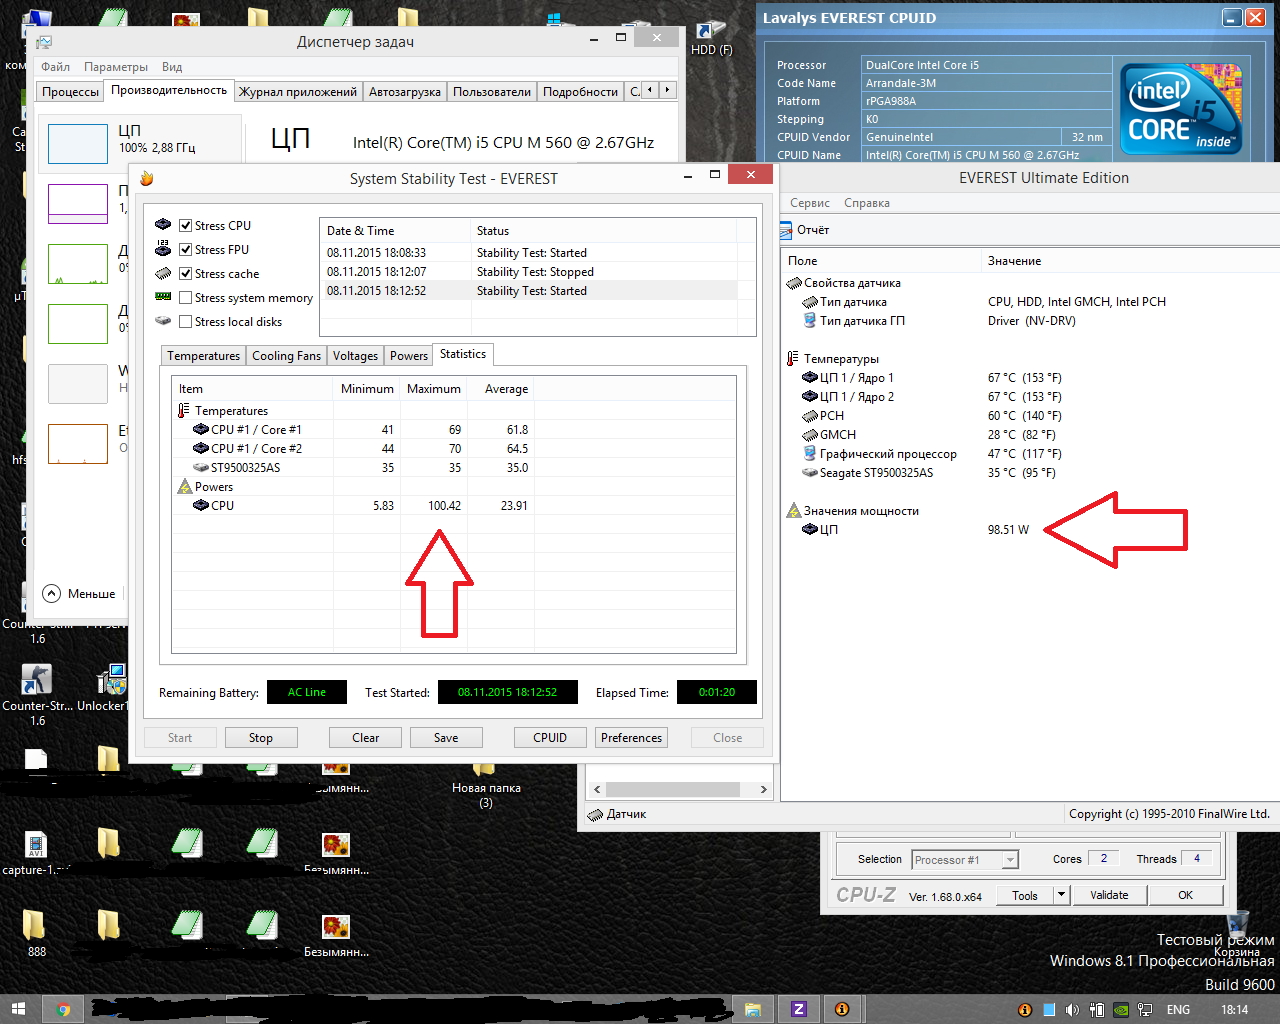Open the Справка menu in EVEREST Ultimate Edition
This screenshot has height=1024, width=1280.
[867, 203]
